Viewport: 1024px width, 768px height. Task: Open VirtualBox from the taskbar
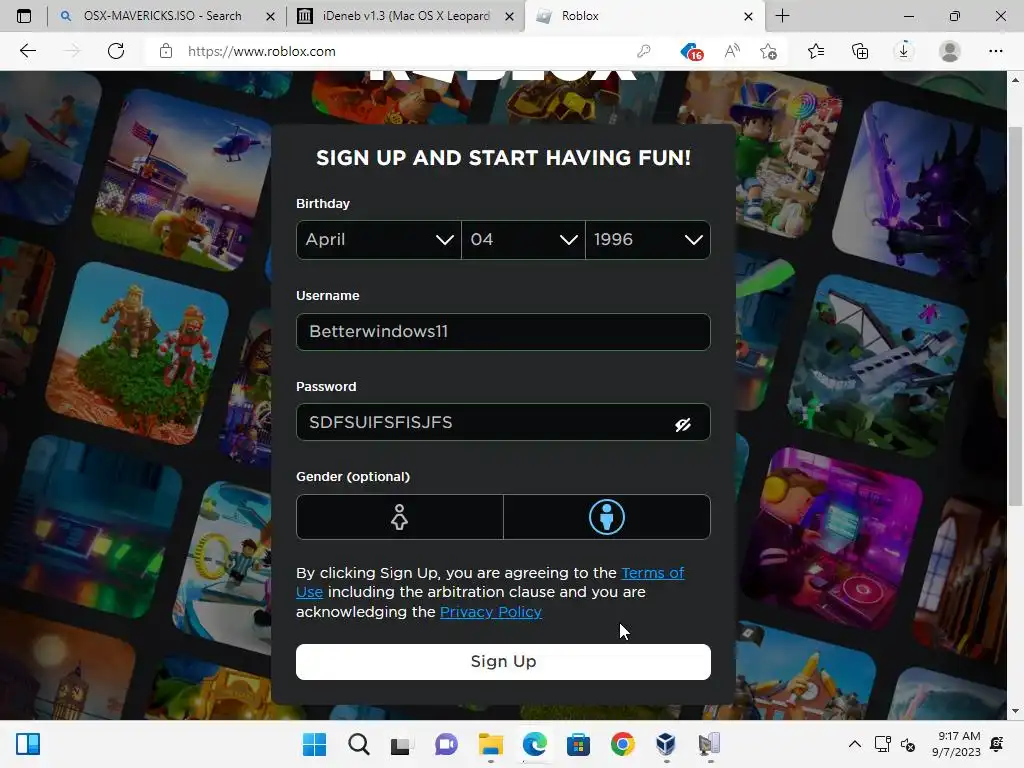point(665,744)
